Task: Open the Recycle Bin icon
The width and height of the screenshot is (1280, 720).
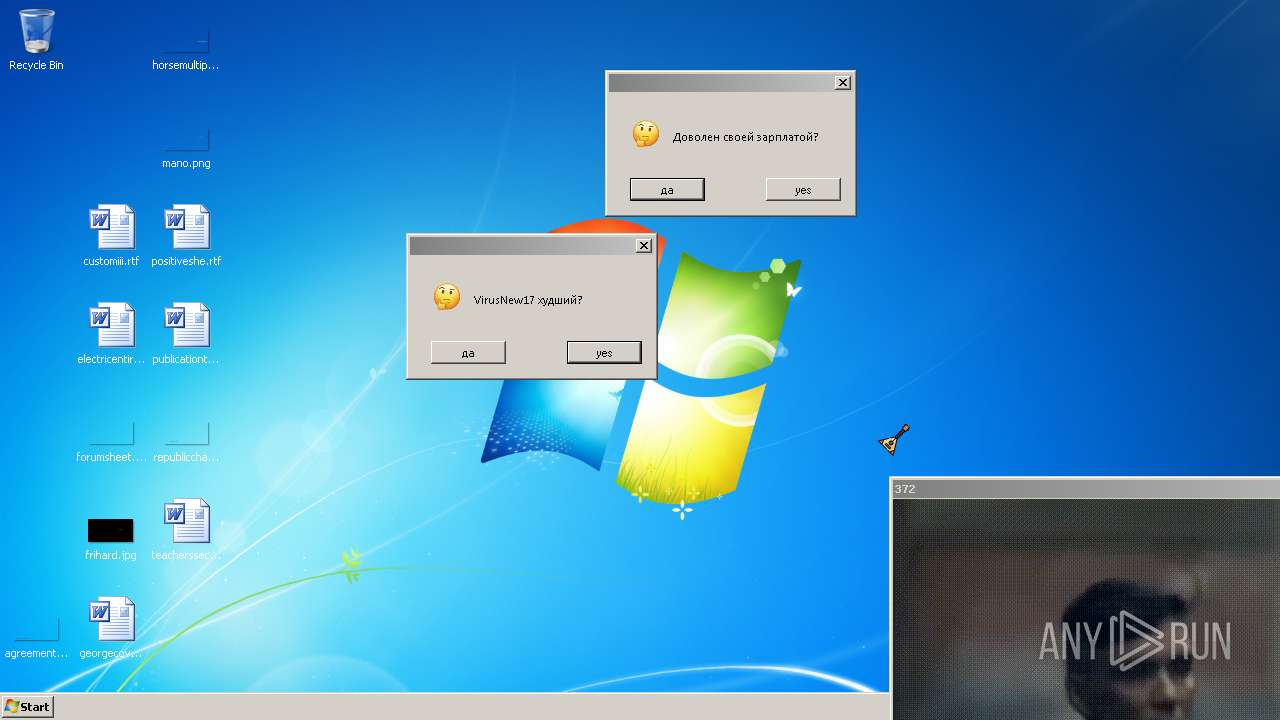Action: (x=36, y=40)
